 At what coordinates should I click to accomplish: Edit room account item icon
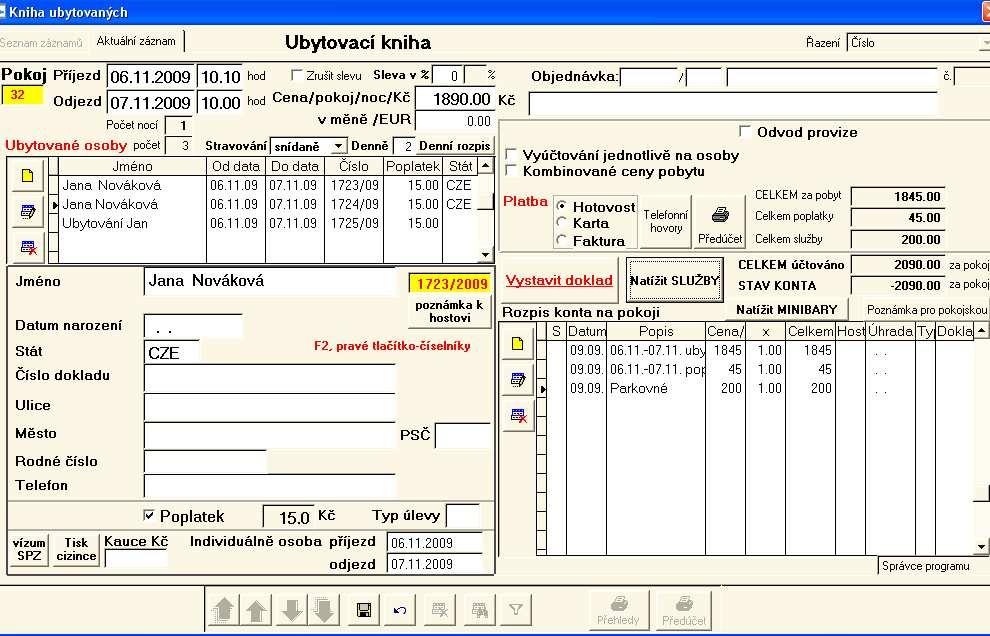click(x=518, y=380)
